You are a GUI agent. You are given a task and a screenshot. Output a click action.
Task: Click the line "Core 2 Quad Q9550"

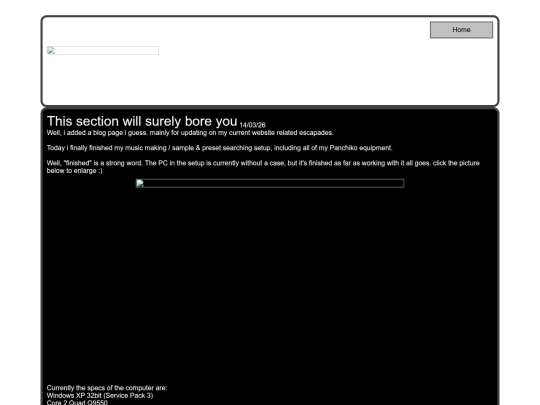click(77, 402)
